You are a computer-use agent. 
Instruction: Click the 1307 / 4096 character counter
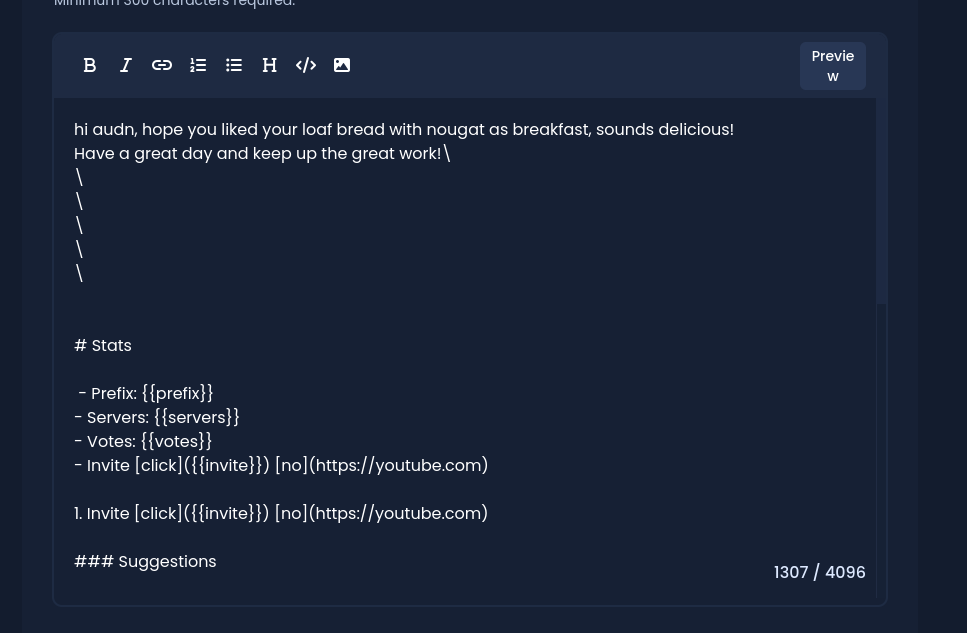(x=819, y=572)
